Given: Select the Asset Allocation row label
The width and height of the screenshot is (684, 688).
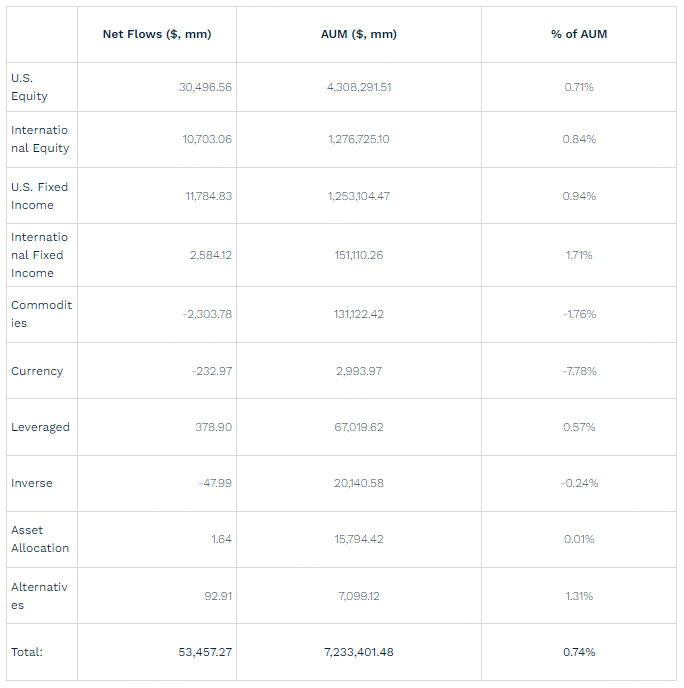Looking at the screenshot, I should tap(40, 539).
